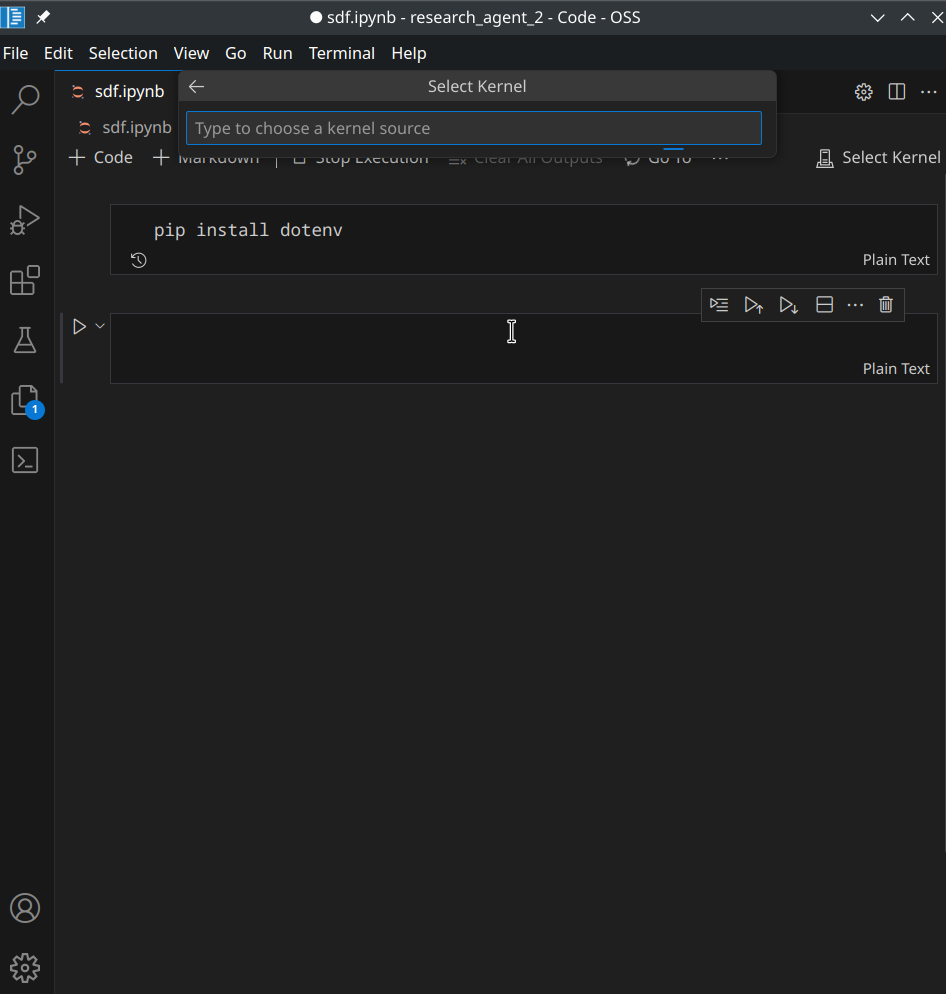
Task: Select the sdf.ipynb editor tab
Action: pos(117,92)
